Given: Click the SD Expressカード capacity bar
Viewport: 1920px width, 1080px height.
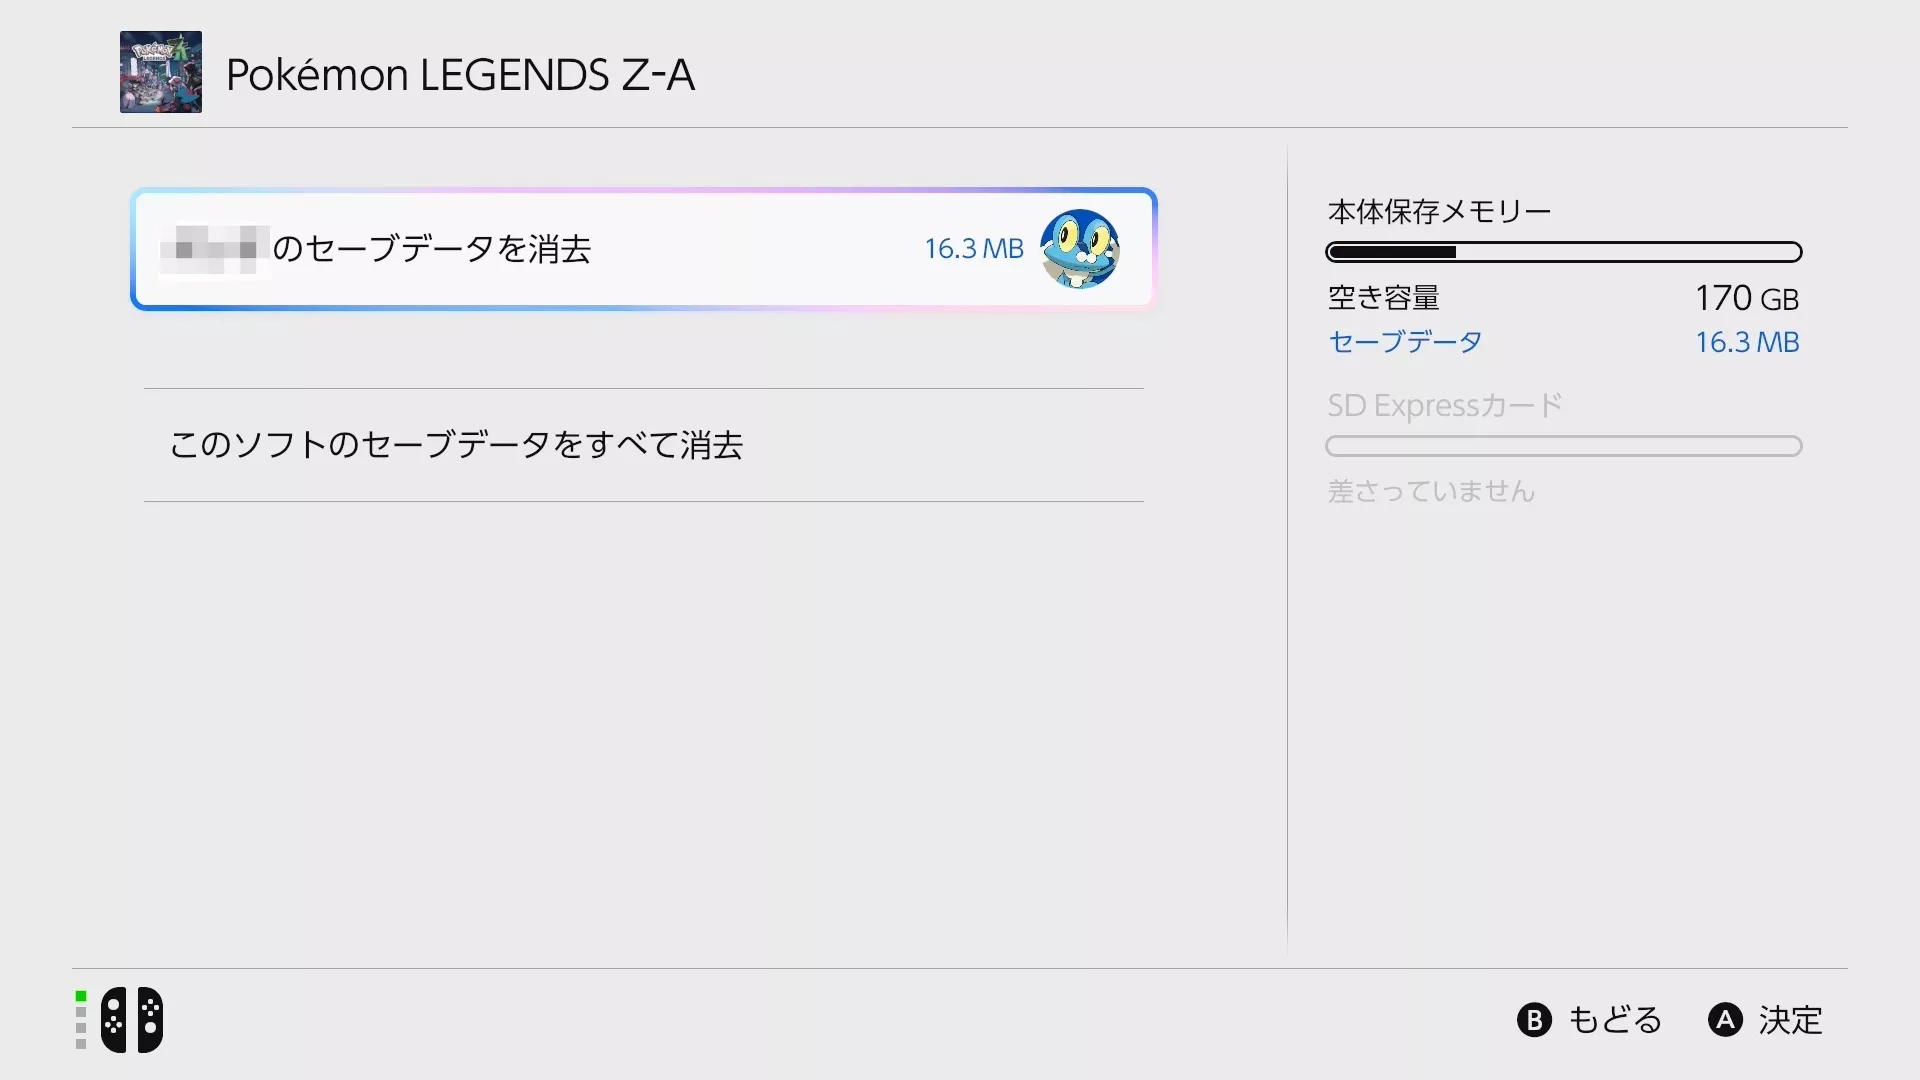Looking at the screenshot, I should (x=1563, y=446).
